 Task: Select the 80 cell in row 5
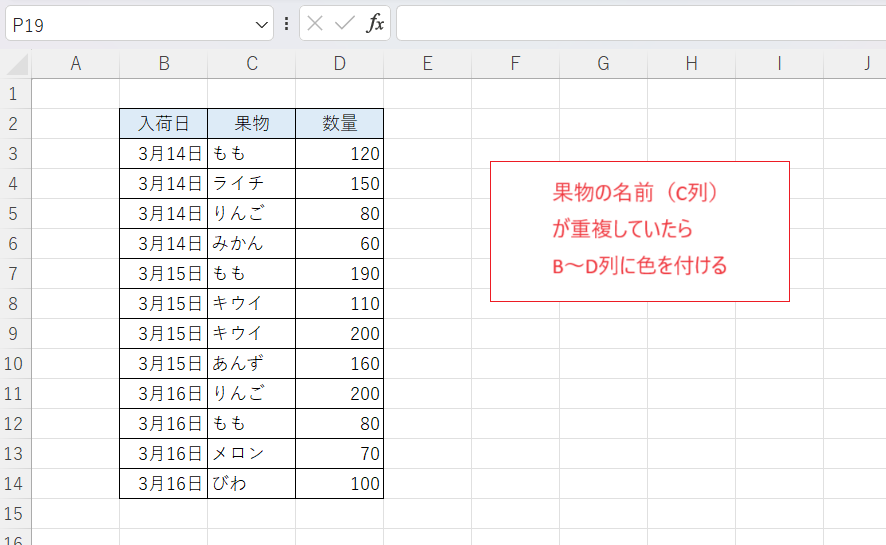[340, 213]
